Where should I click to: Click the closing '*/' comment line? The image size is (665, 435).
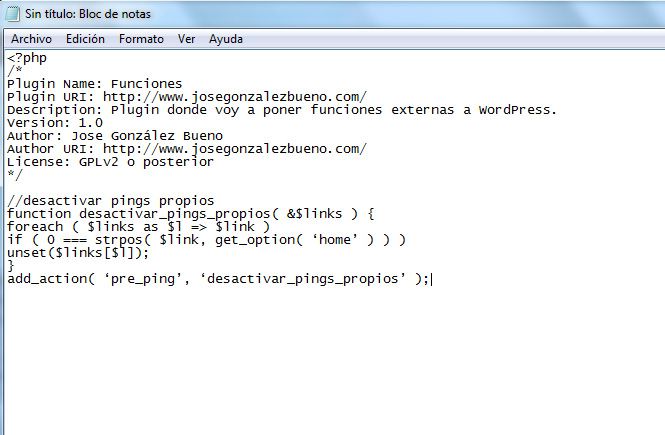pyautogui.click(x=15, y=175)
